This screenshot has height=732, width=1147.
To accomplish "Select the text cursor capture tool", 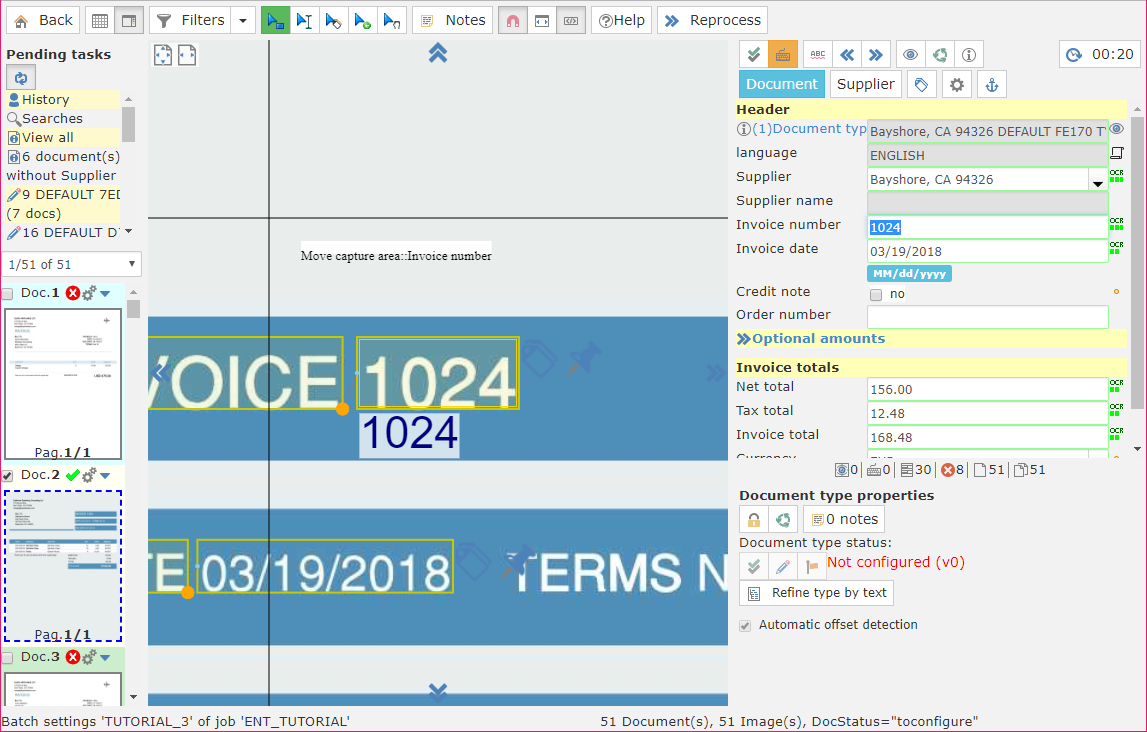I will [304, 20].
